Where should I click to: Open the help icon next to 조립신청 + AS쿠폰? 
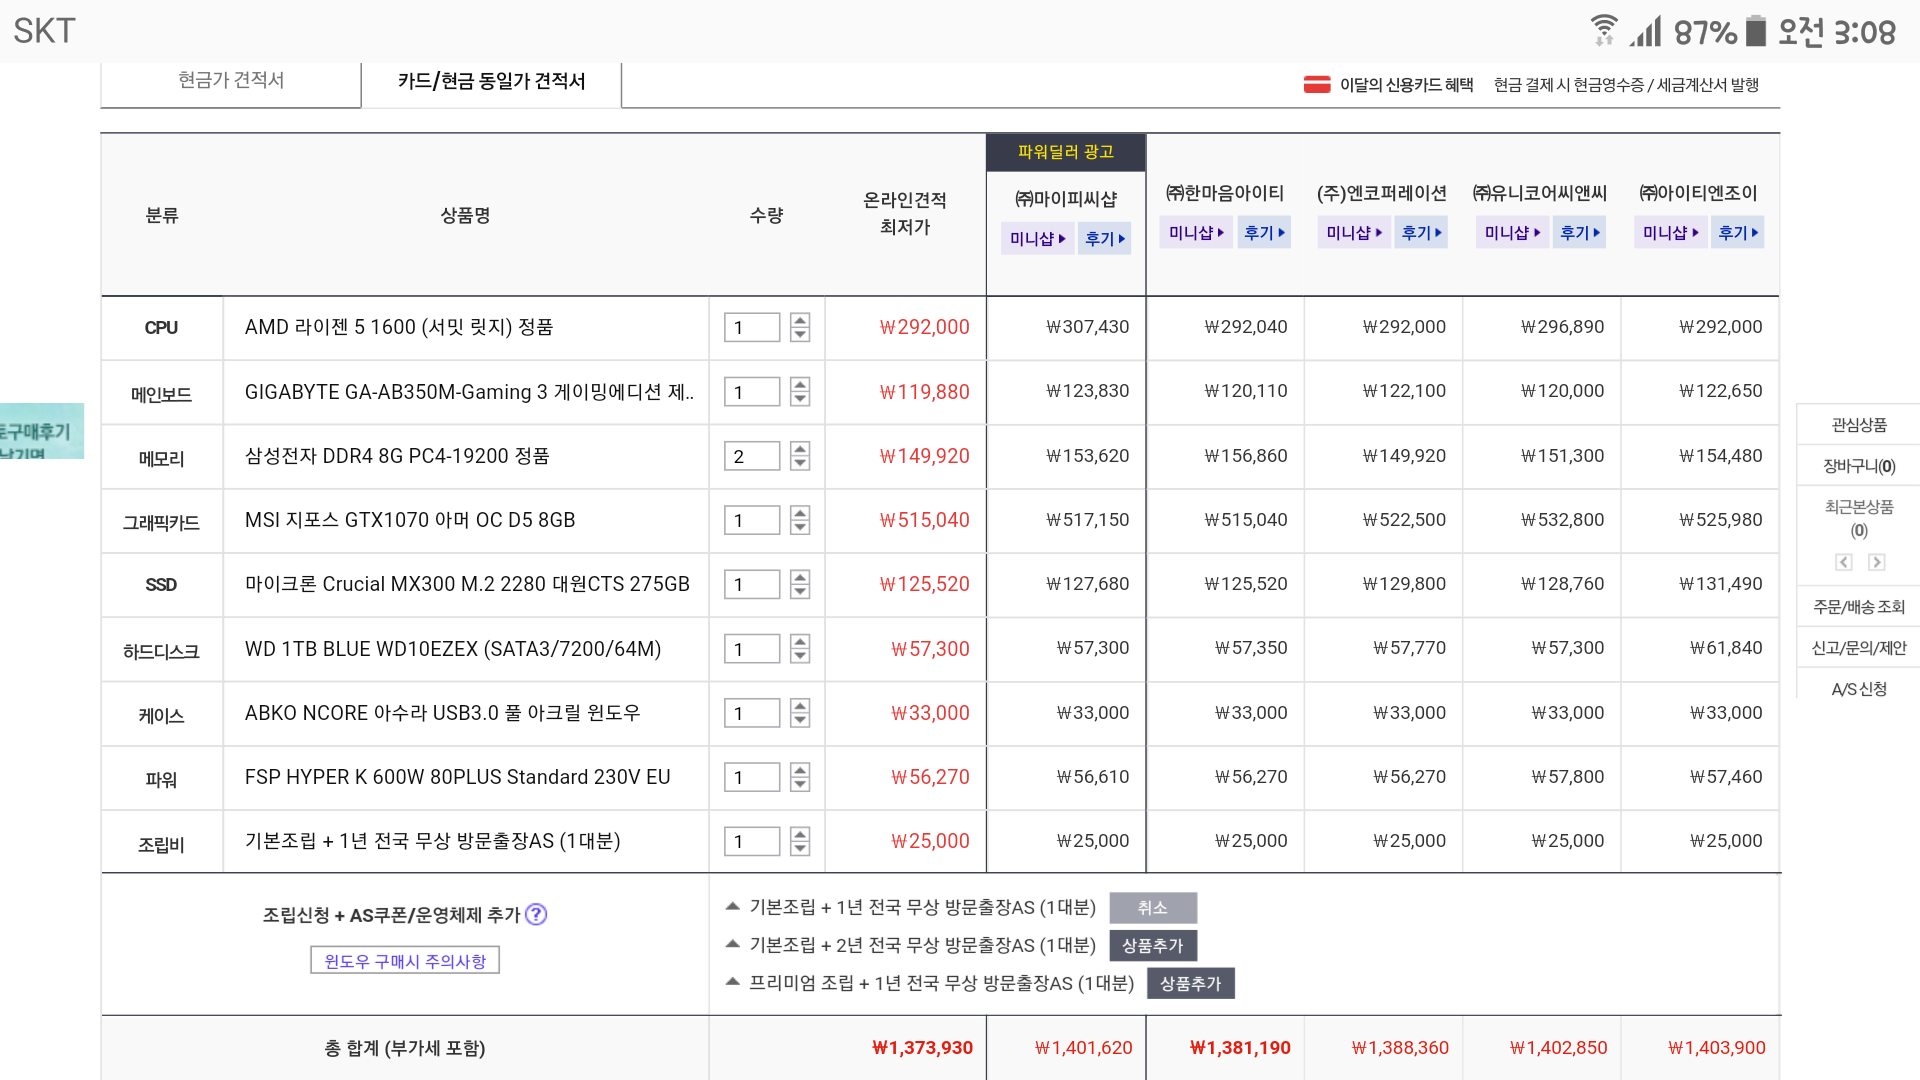click(x=536, y=914)
